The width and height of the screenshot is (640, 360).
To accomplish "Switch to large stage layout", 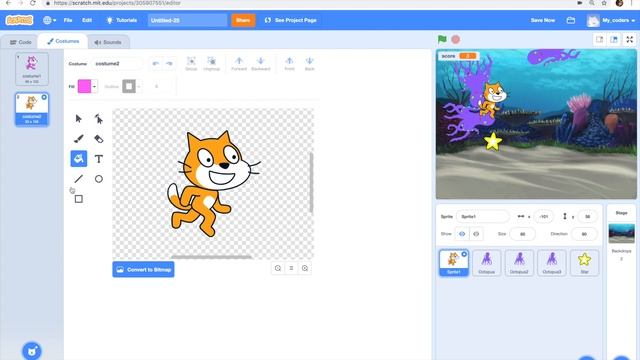I will coord(614,39).
